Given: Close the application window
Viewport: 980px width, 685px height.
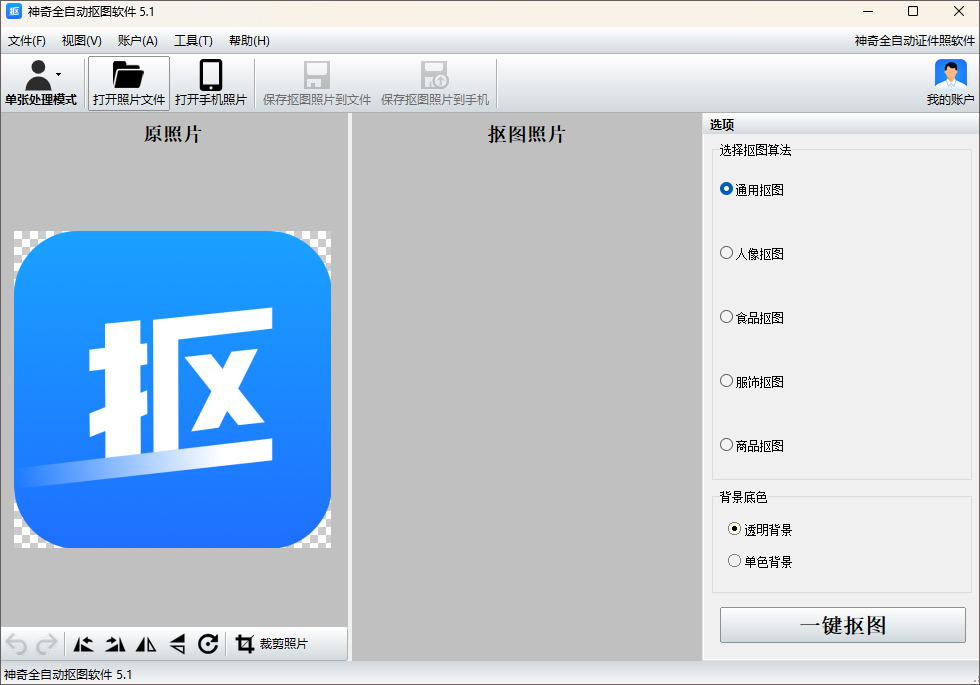Looking at the screenshot, I should pos(959,11).
